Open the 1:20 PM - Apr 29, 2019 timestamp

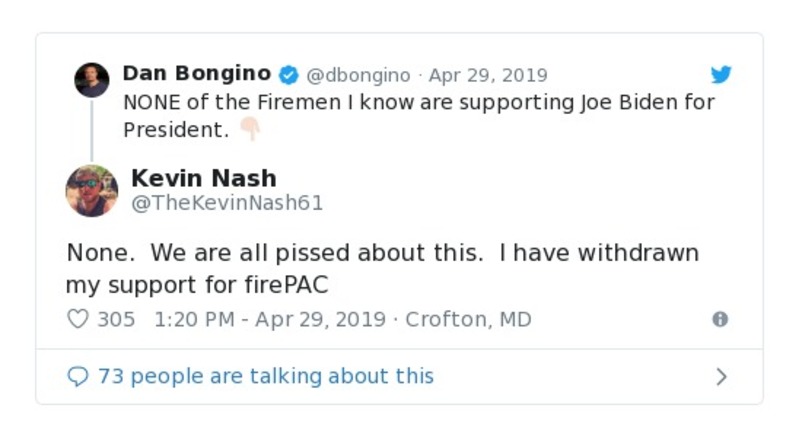(270, 320)
